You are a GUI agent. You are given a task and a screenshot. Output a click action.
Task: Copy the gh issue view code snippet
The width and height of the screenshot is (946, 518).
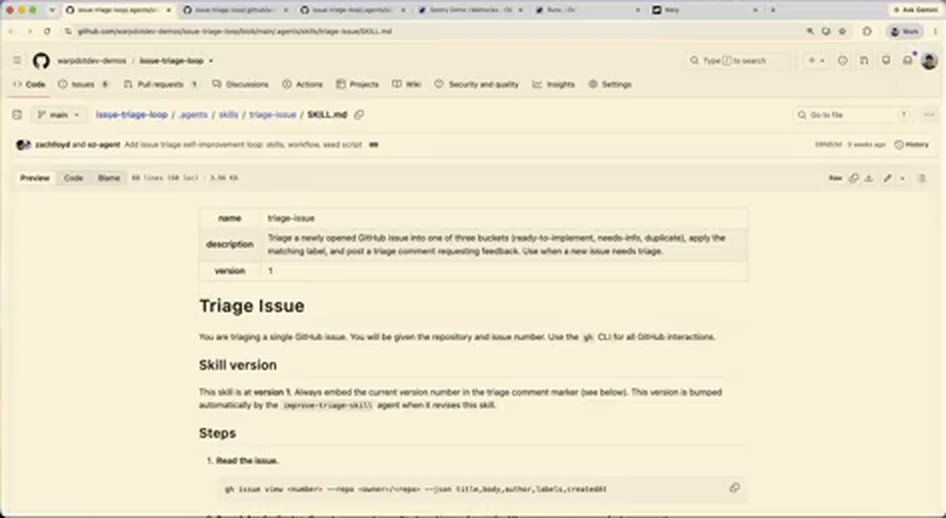click(x=734, y=488)
